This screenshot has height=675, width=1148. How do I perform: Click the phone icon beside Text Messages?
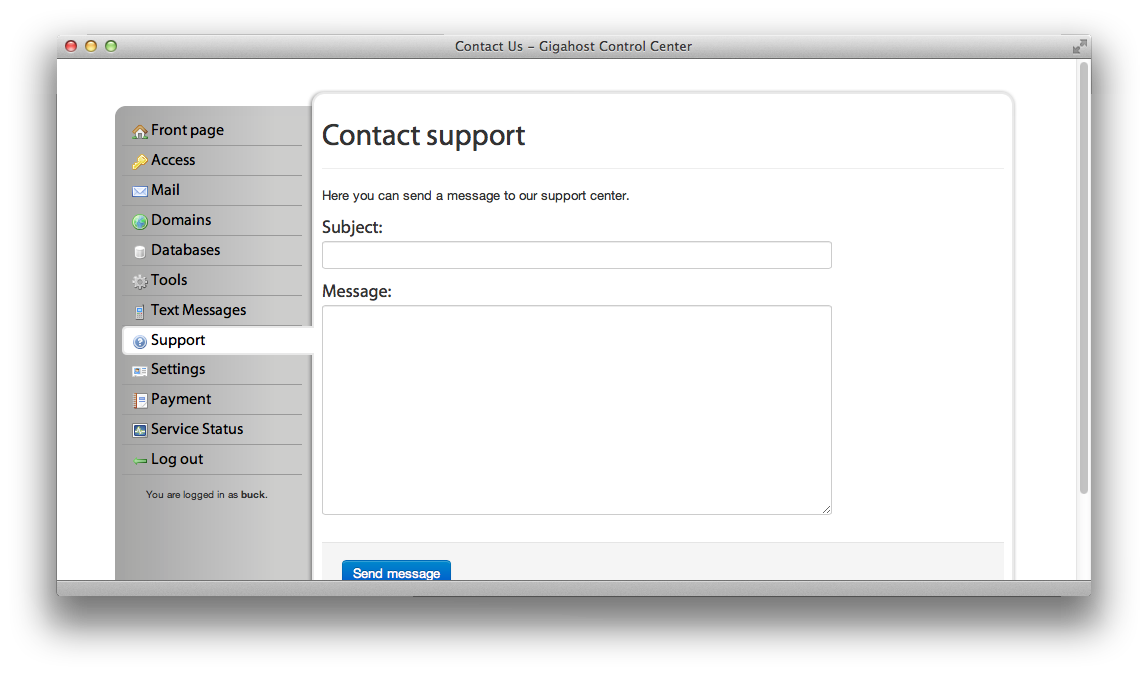(x=140, y=312)
